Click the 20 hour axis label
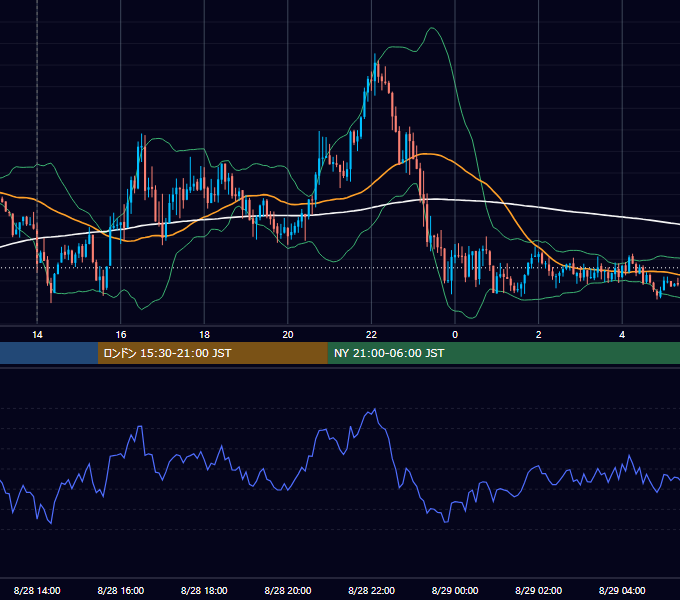The width and height of the screenshot is (680, 600). coord(288,334)
